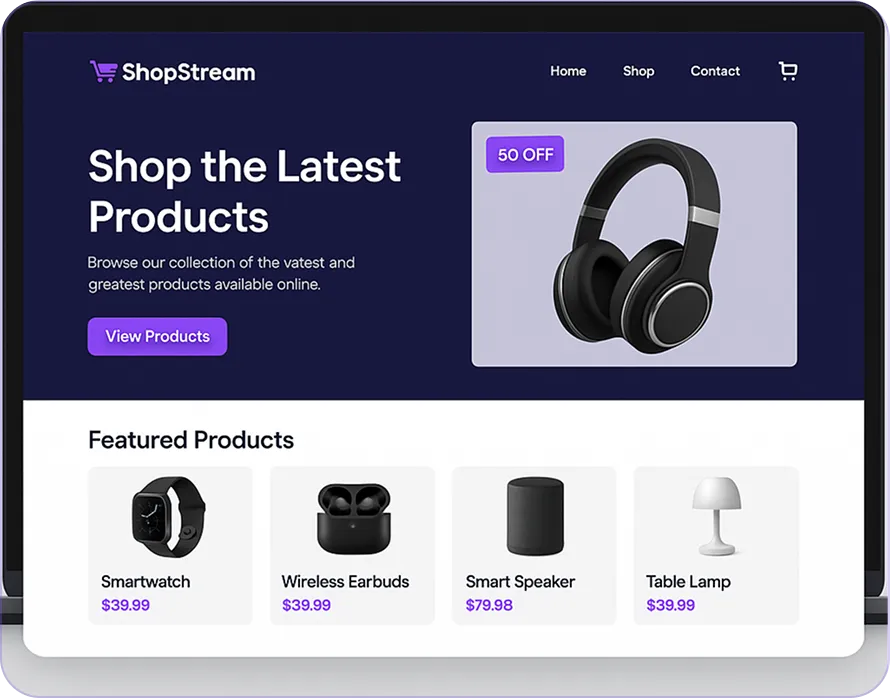Click the Wireless Earbuds product name
The width and height of the screenshot is (890, 698).
pos(345,582)
